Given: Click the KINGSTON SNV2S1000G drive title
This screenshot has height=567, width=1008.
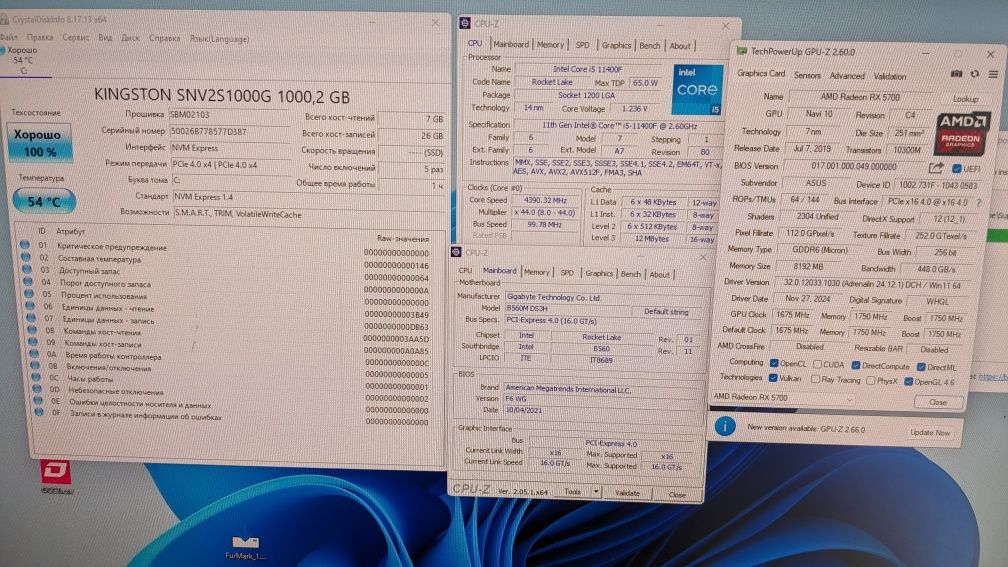Looking at the screenshot, I should click(x=222, y=96).
